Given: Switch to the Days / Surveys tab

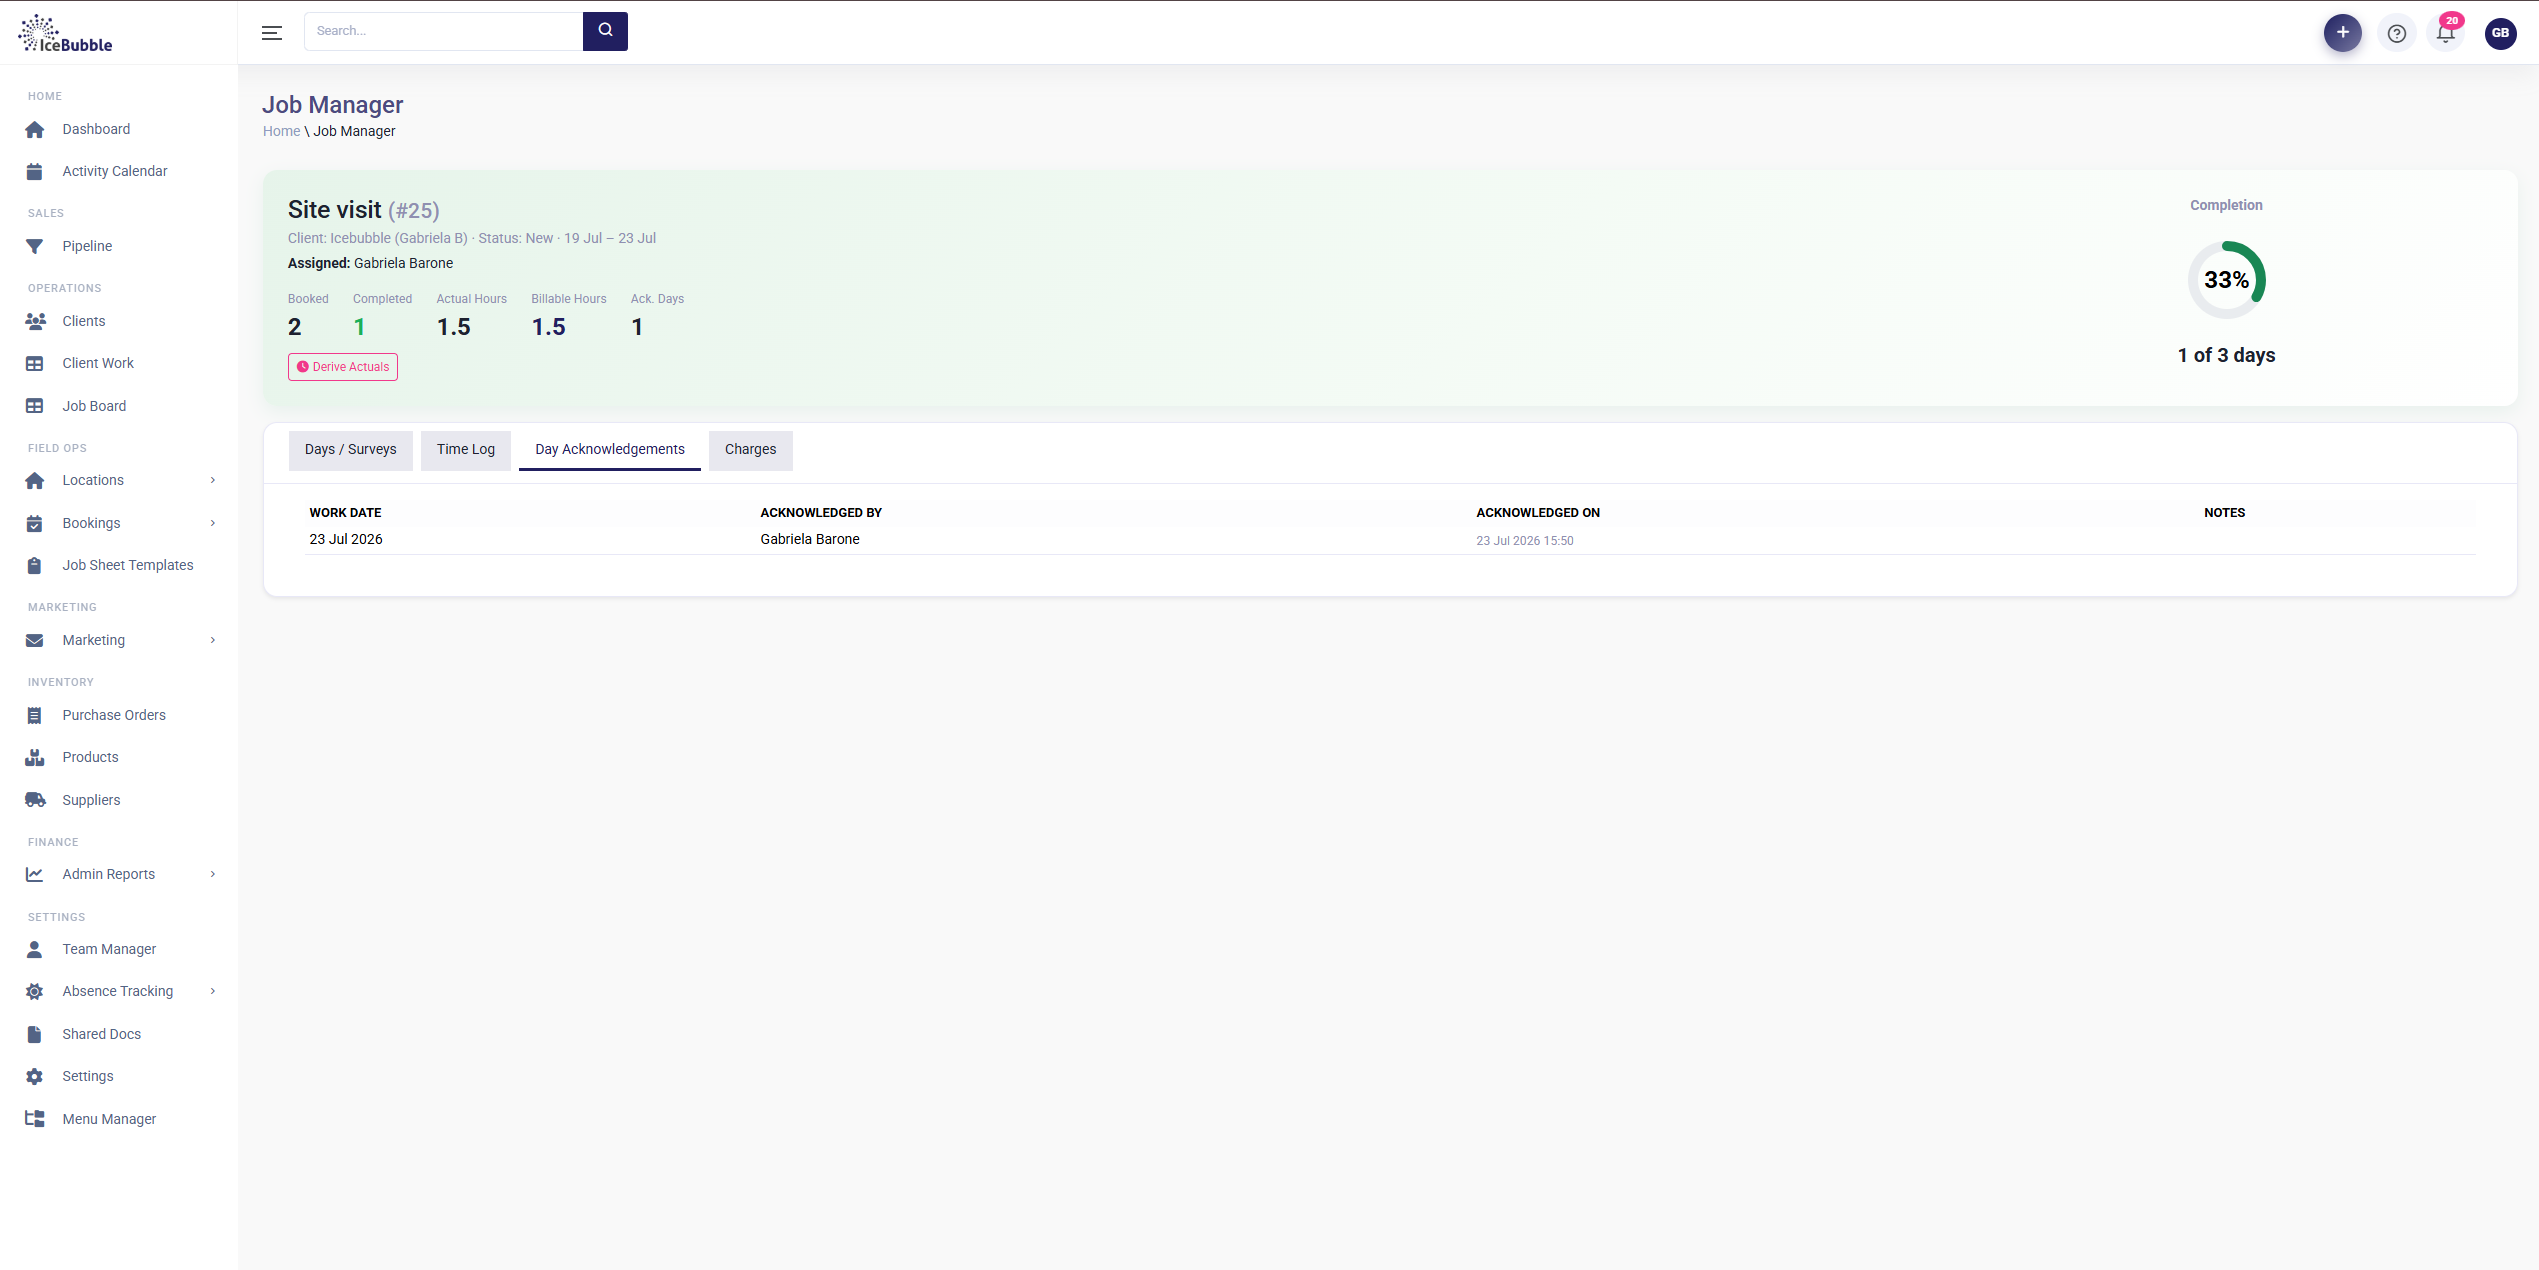Looking at the screenshot, I should coord(351,450).
